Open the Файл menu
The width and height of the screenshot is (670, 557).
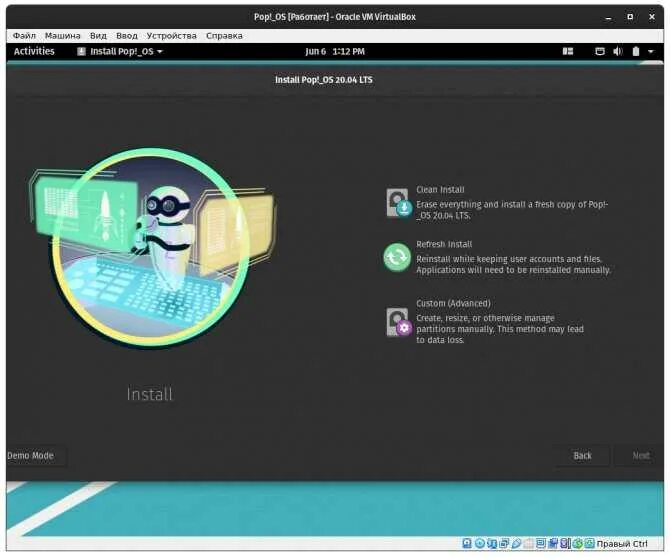pos(24,36)
